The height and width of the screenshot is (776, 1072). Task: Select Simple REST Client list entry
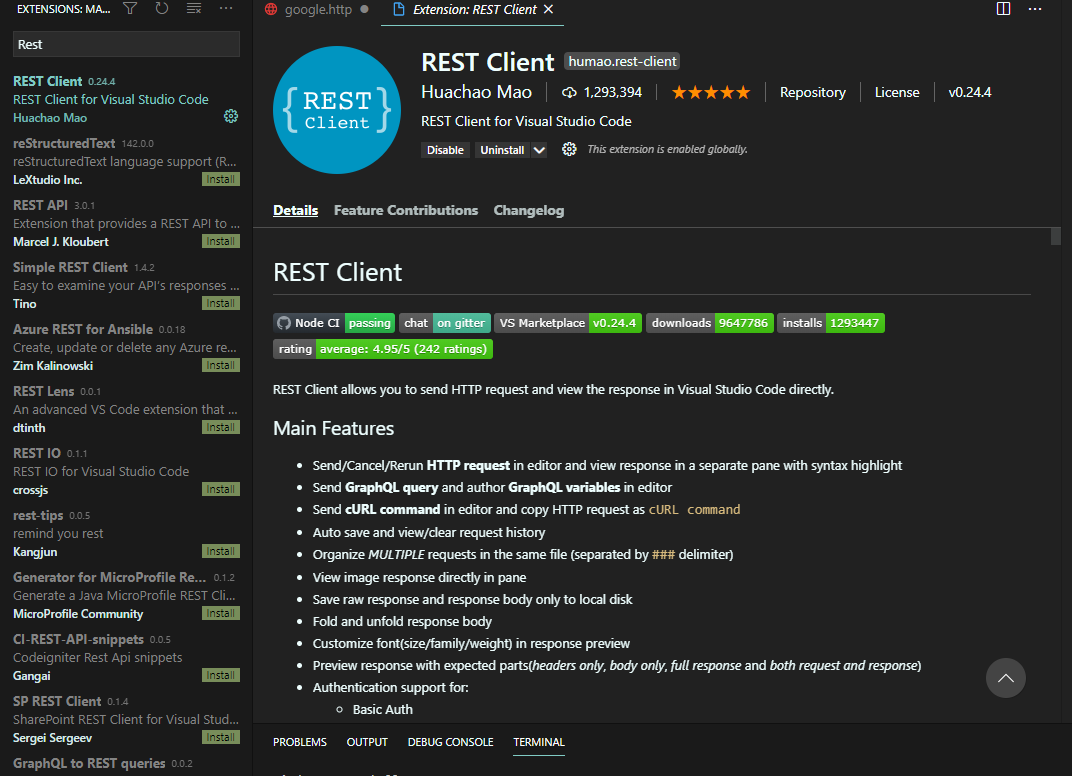(126, 286)
